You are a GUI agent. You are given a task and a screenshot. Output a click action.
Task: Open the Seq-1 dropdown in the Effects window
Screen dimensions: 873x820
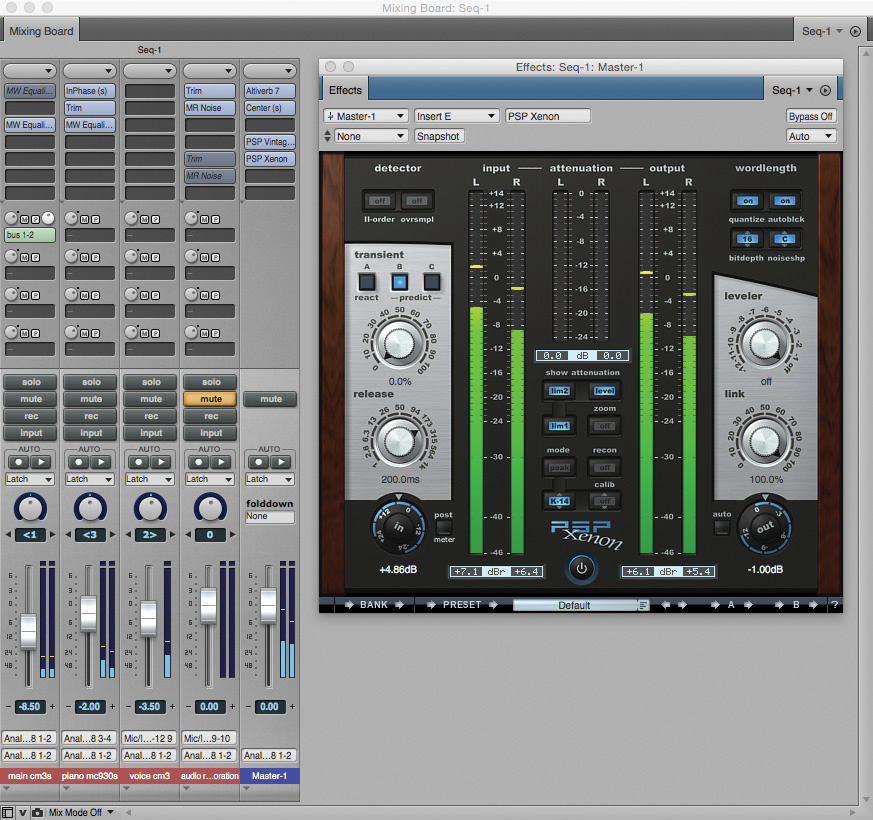tap(792, 90)
